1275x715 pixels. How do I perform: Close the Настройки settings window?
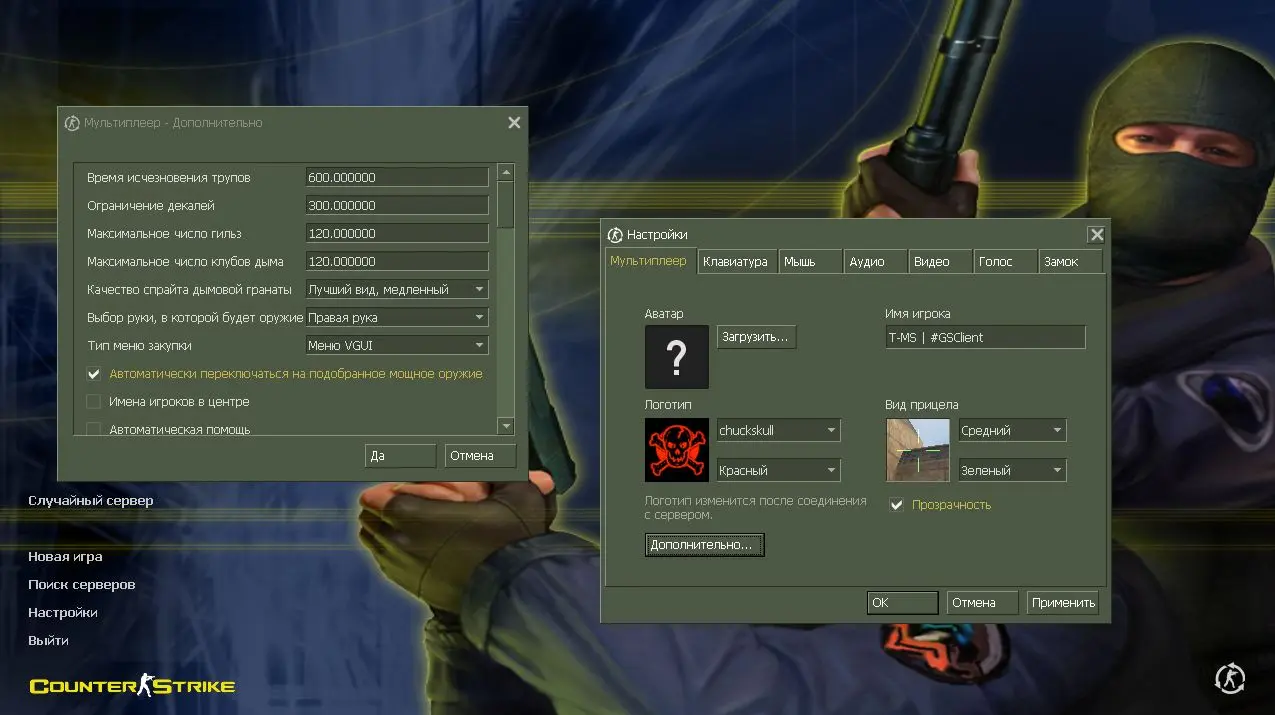pos(1097,235)
